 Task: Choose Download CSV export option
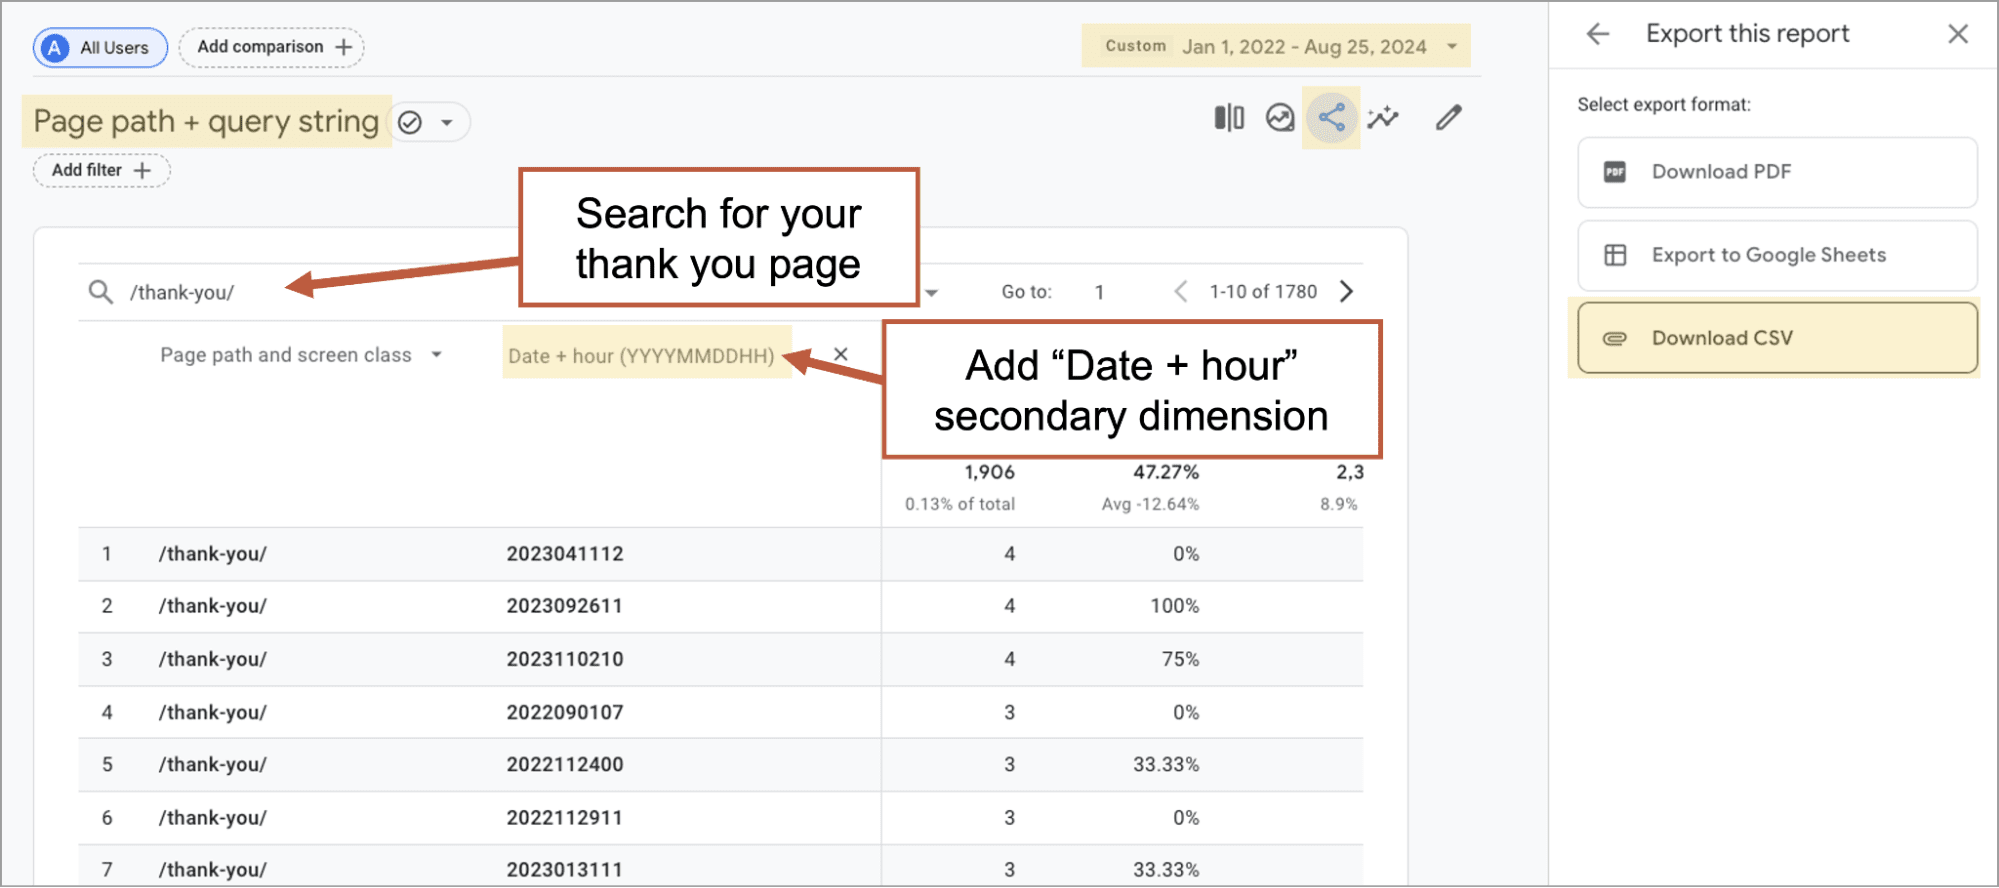[x=1777, y=338]
